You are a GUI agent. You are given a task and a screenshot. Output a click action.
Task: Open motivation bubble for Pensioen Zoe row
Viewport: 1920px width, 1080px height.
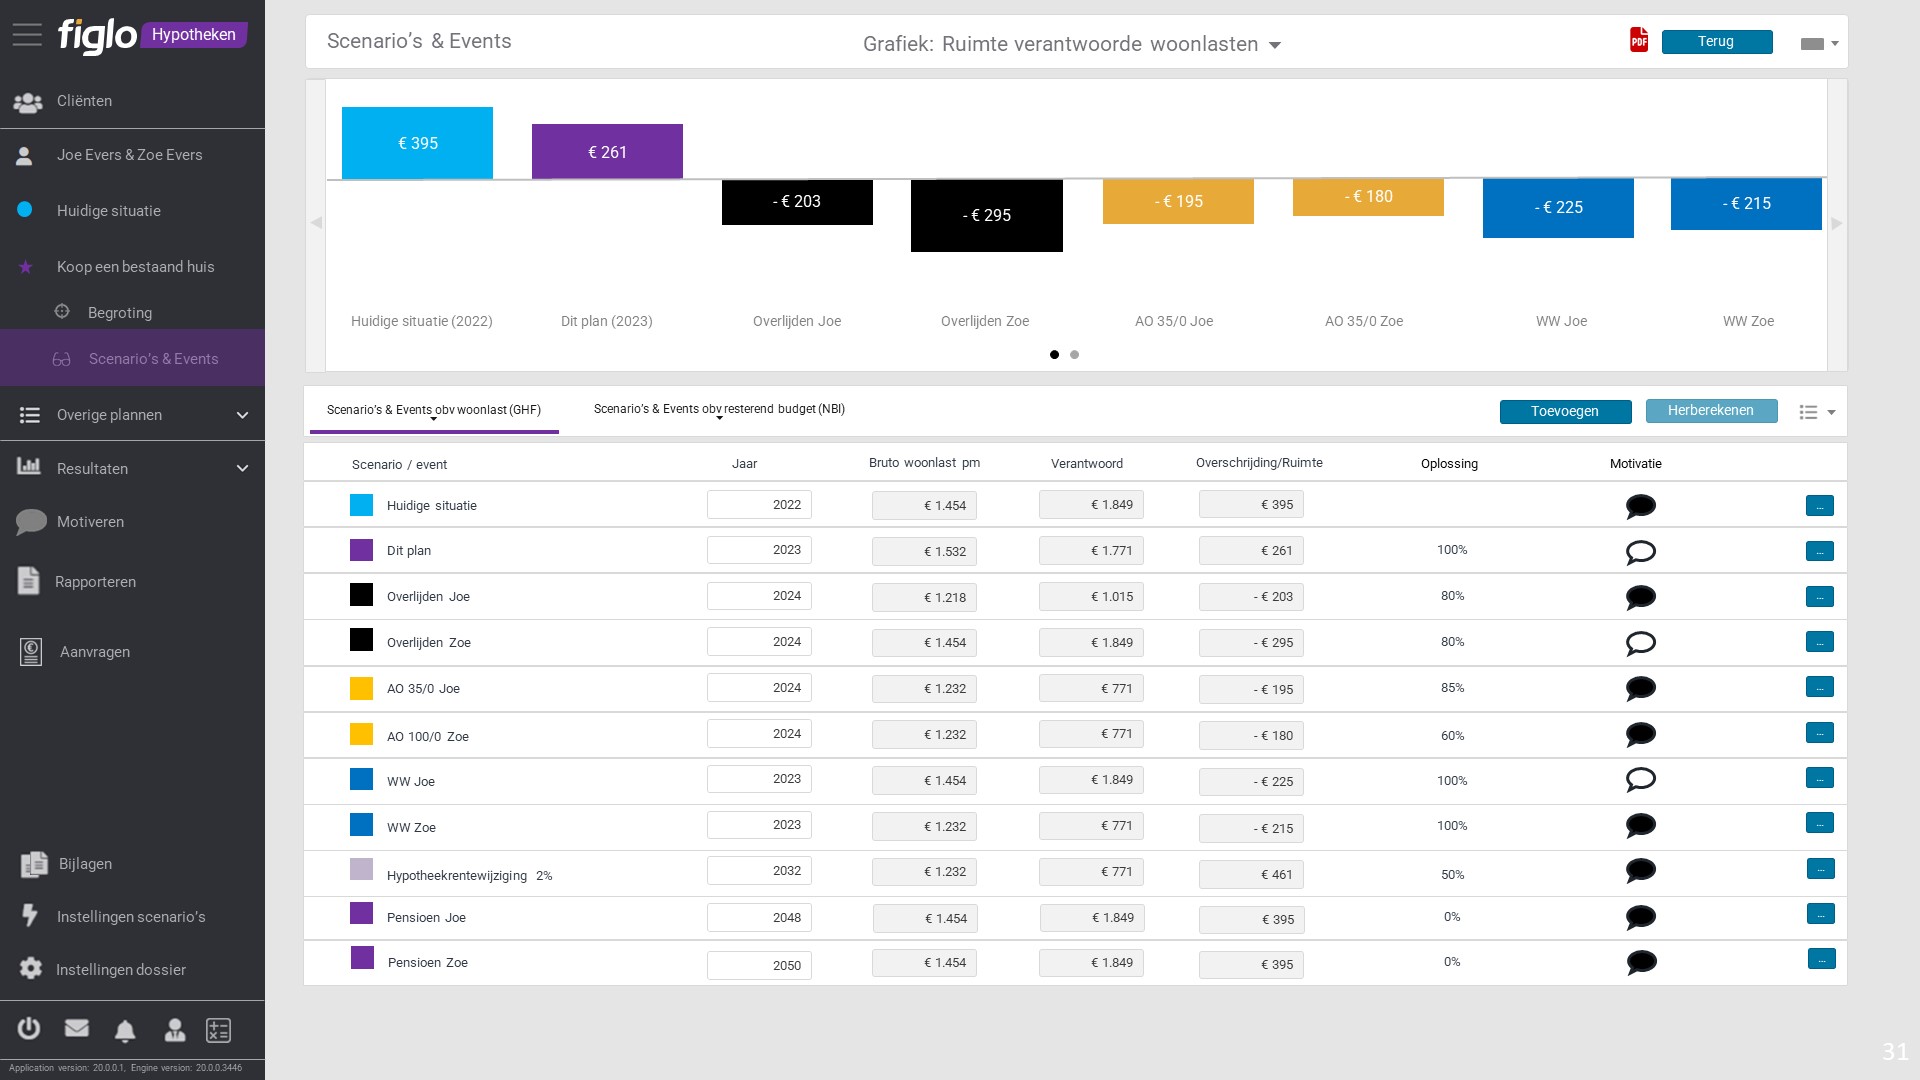[1641, 963]
